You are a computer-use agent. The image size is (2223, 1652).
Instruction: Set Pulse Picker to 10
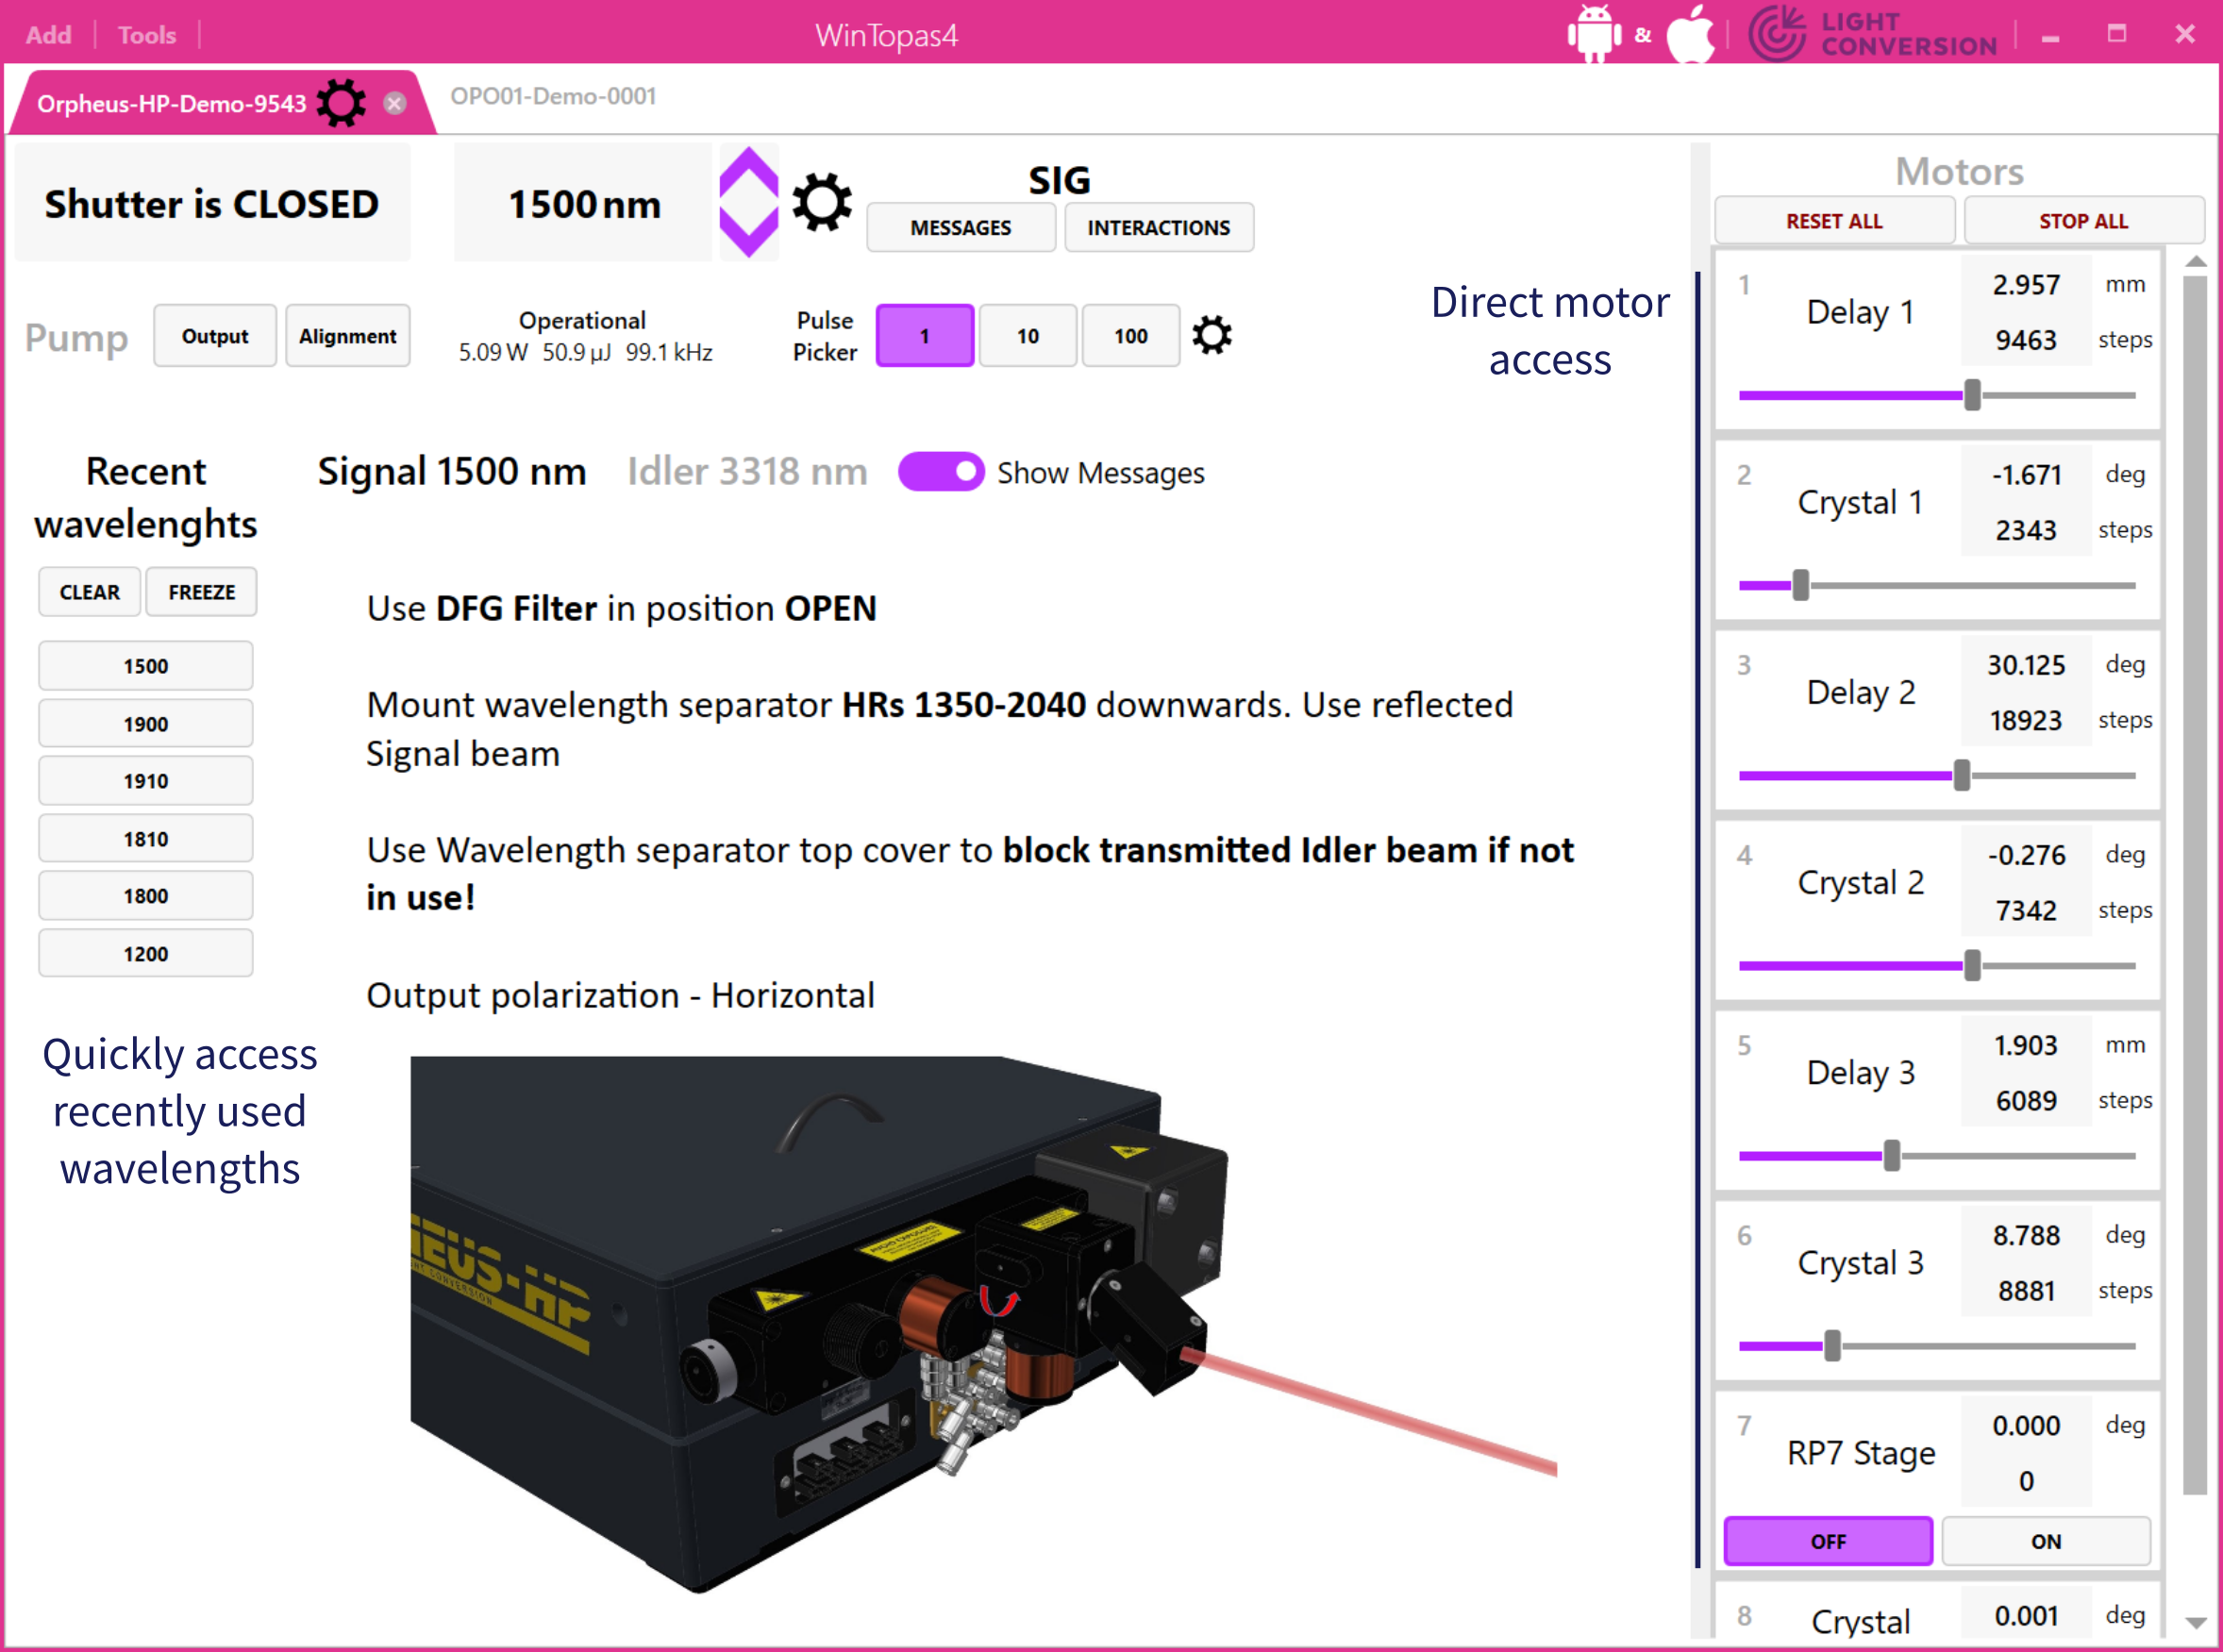coord(1028,336)
